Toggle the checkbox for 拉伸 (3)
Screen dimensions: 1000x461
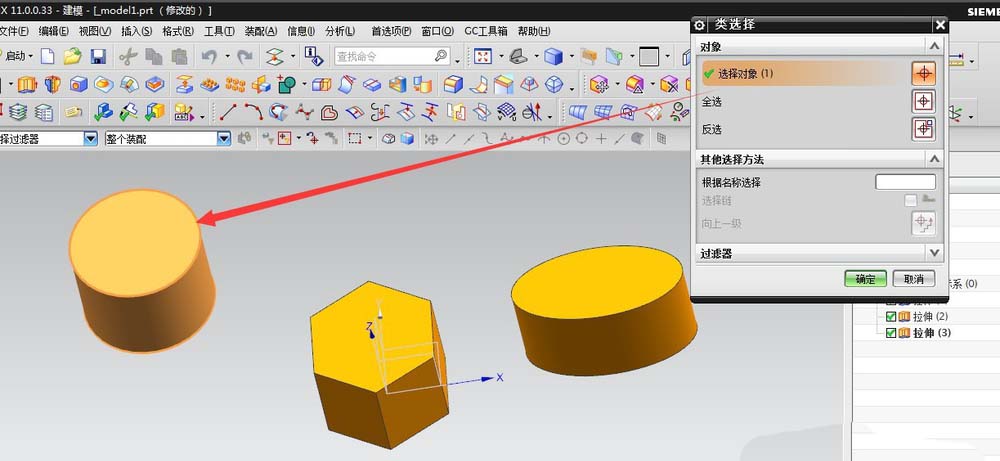pos(891,333)
